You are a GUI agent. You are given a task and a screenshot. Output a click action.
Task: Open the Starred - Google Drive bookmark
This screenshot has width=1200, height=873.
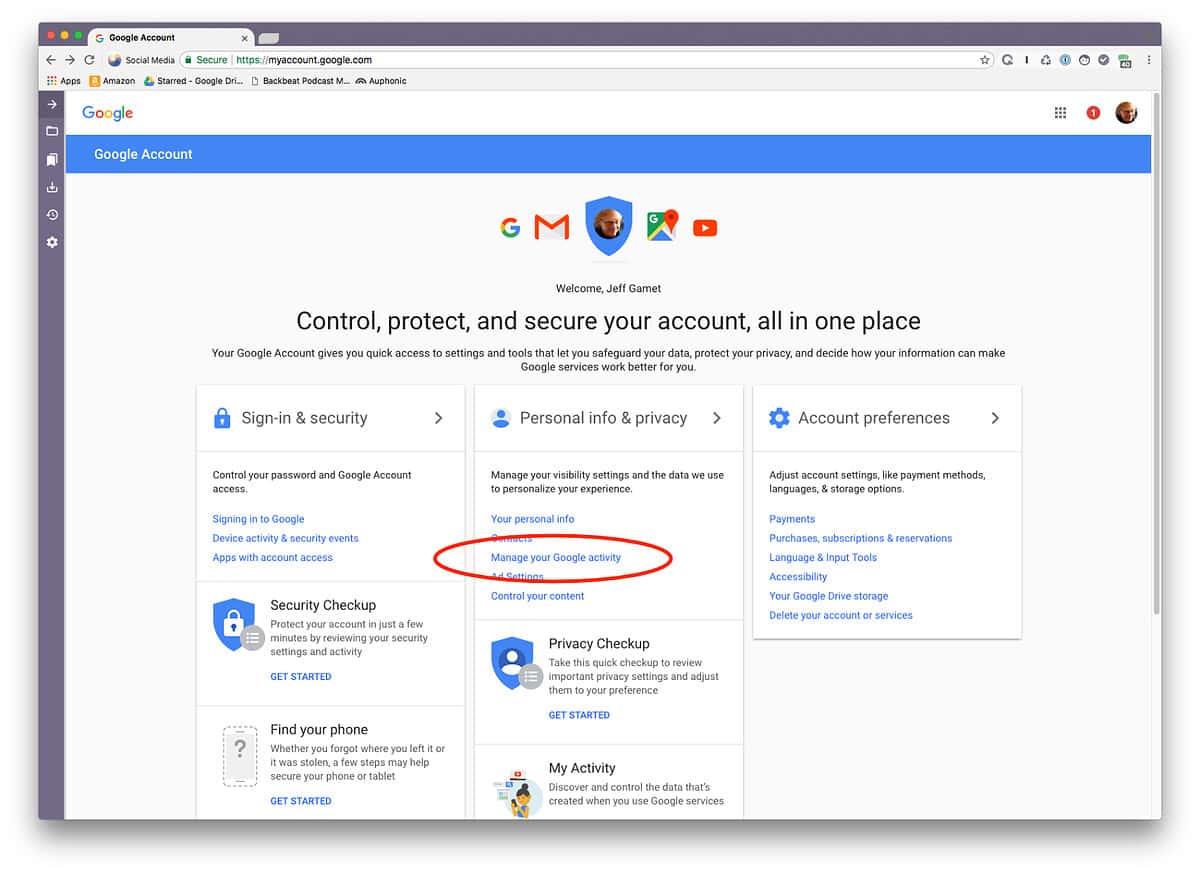[x=193, y=81]
